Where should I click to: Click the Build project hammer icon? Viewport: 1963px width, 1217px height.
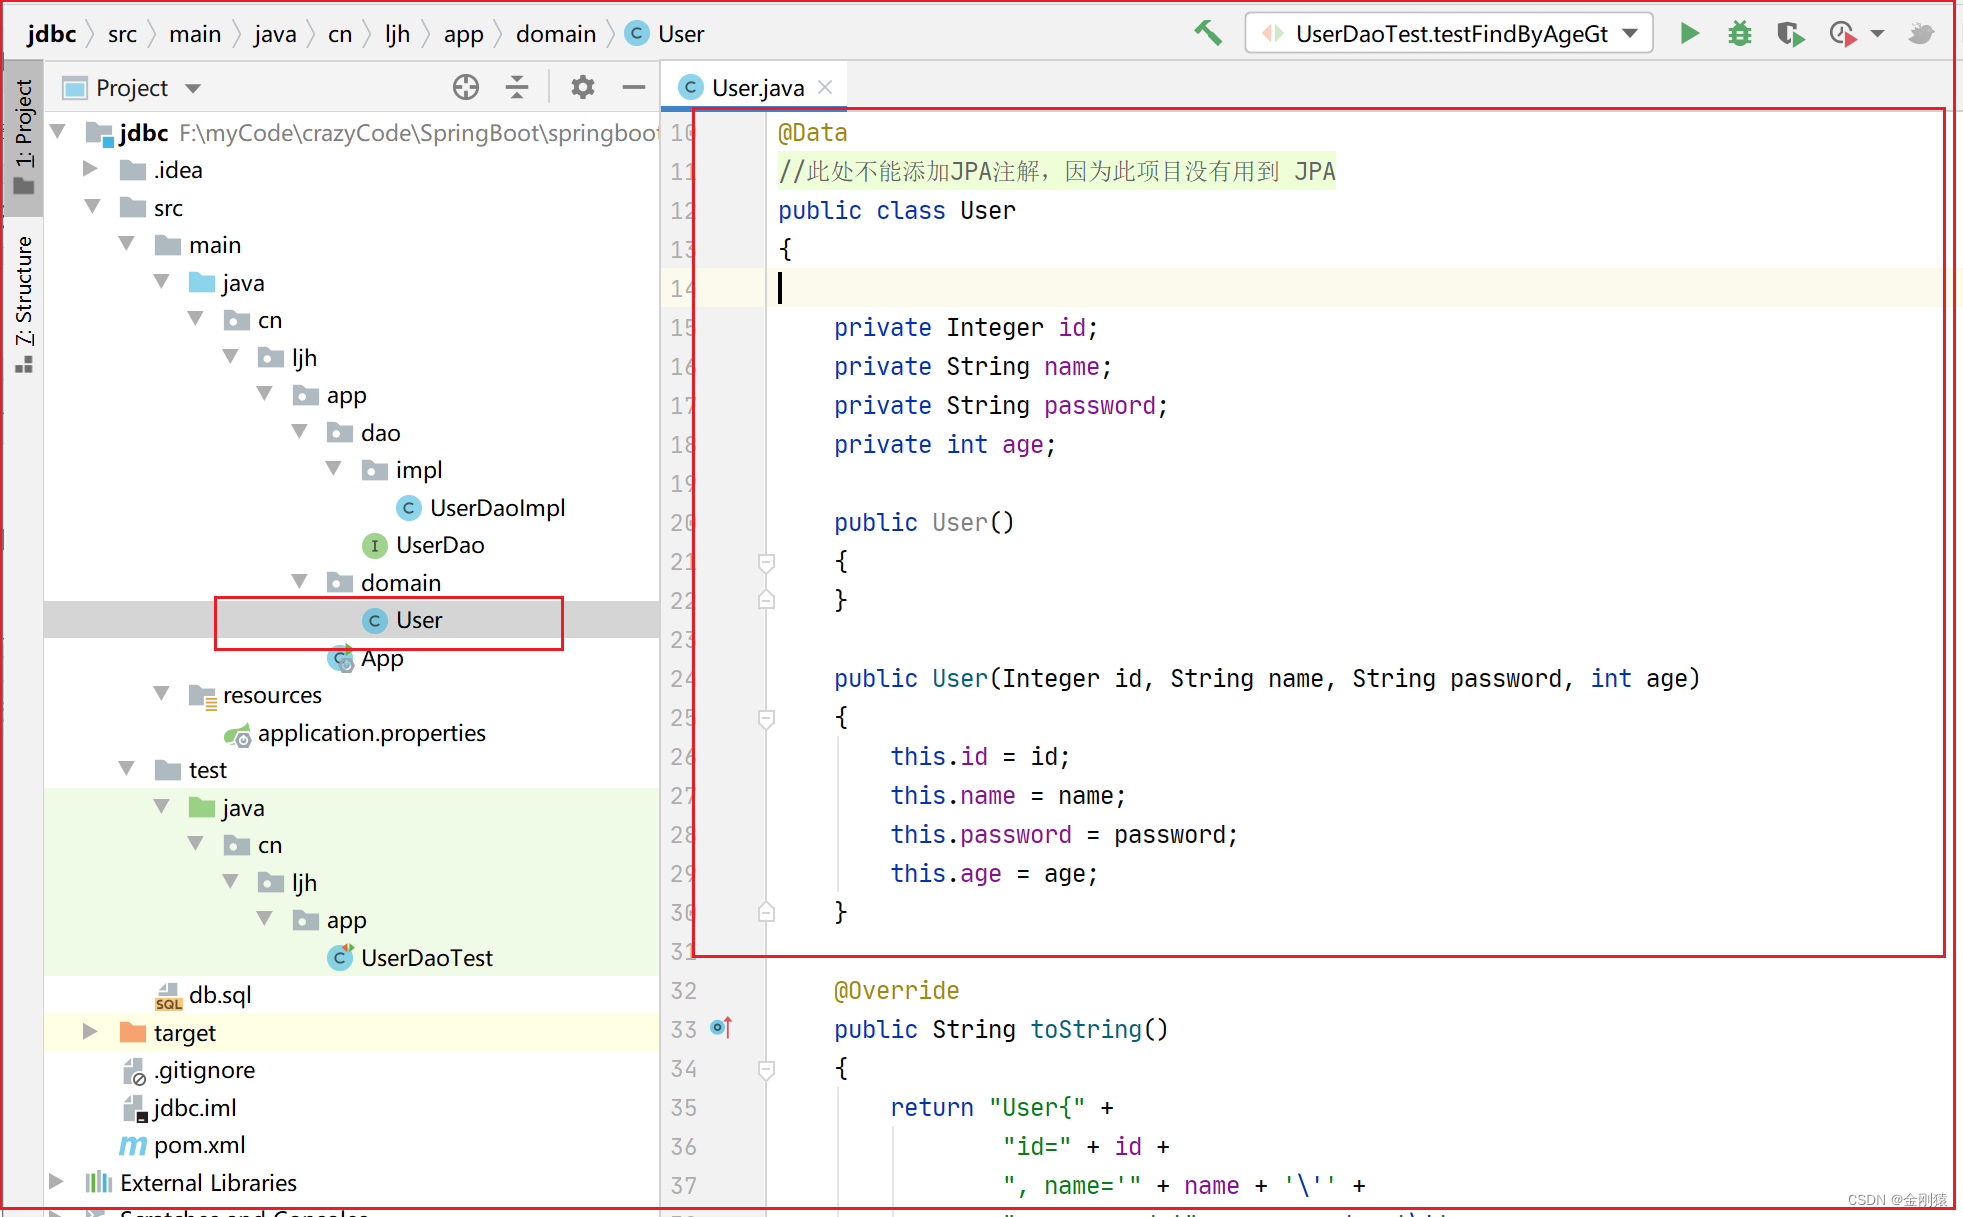pos(1208,33)
